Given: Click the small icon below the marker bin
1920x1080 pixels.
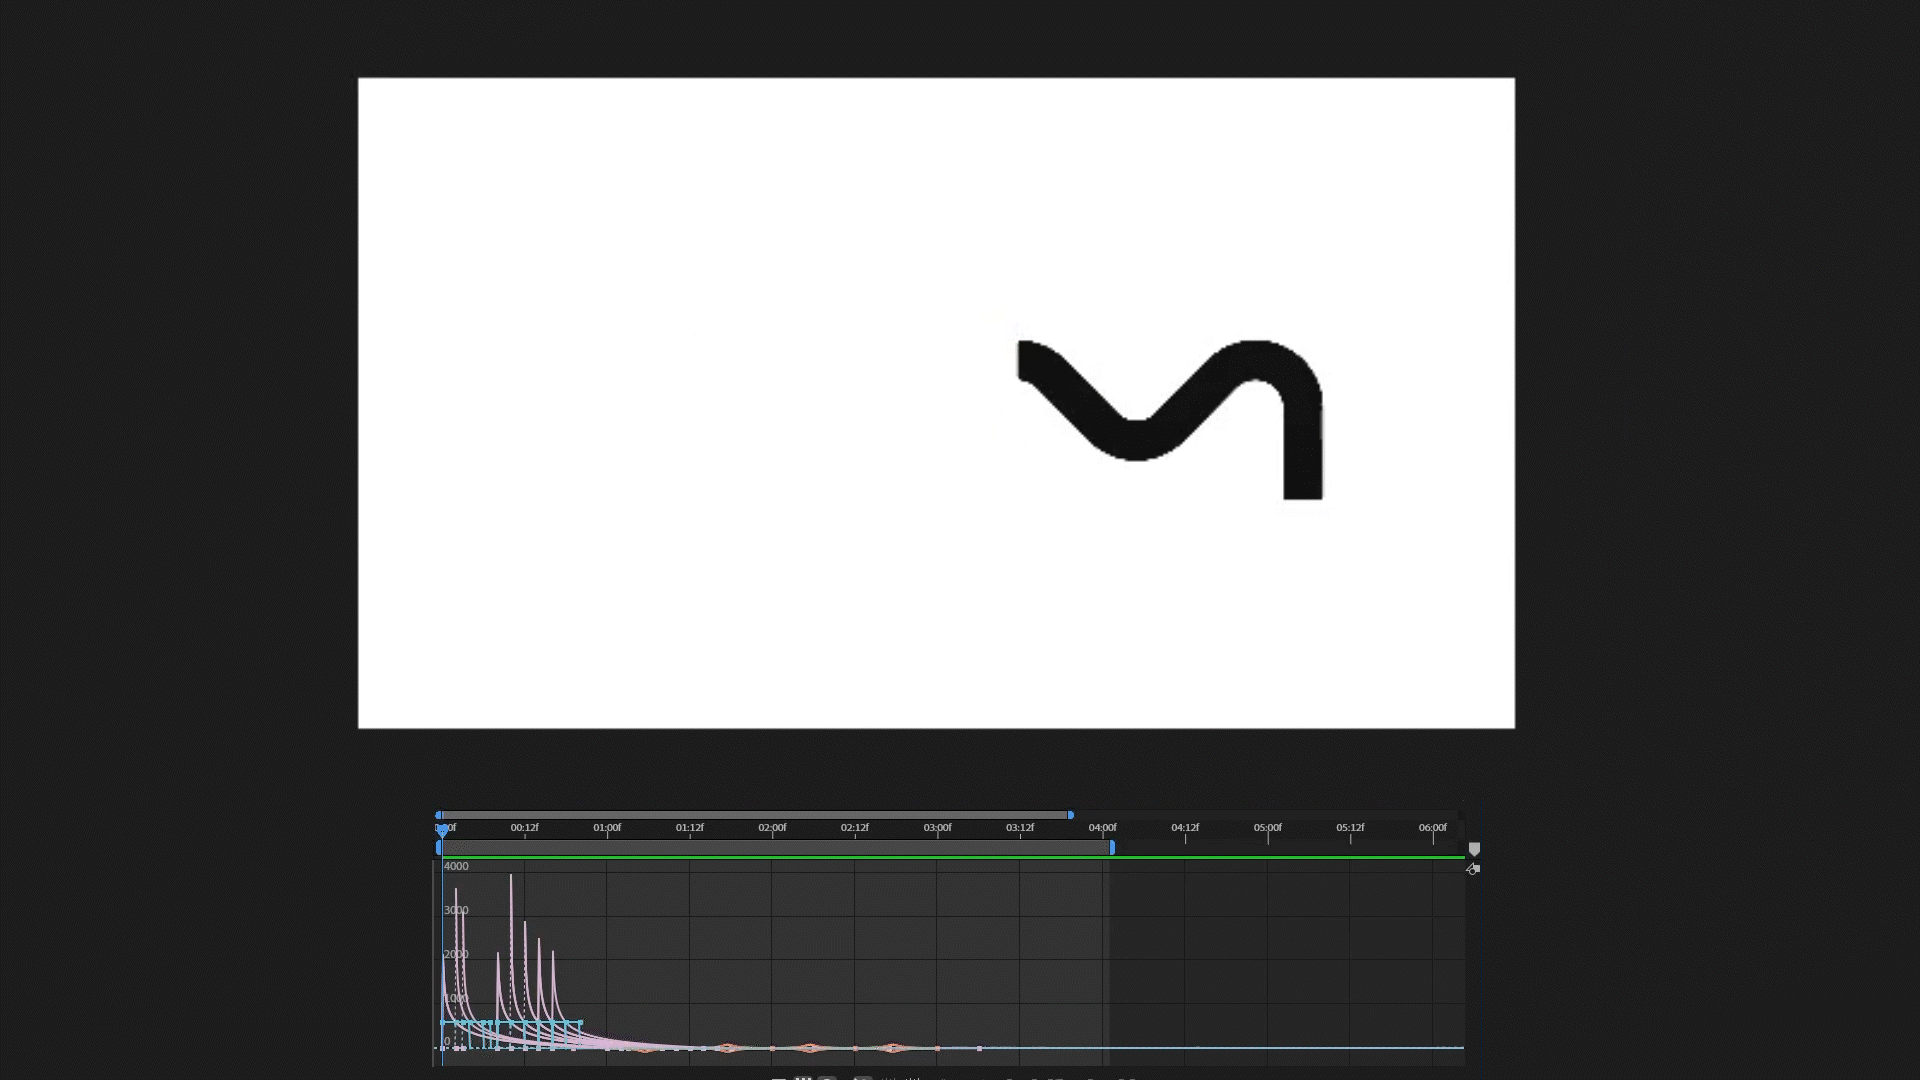Looking at the screenshot, I should pyautogui.click(x=1473, y=869).
